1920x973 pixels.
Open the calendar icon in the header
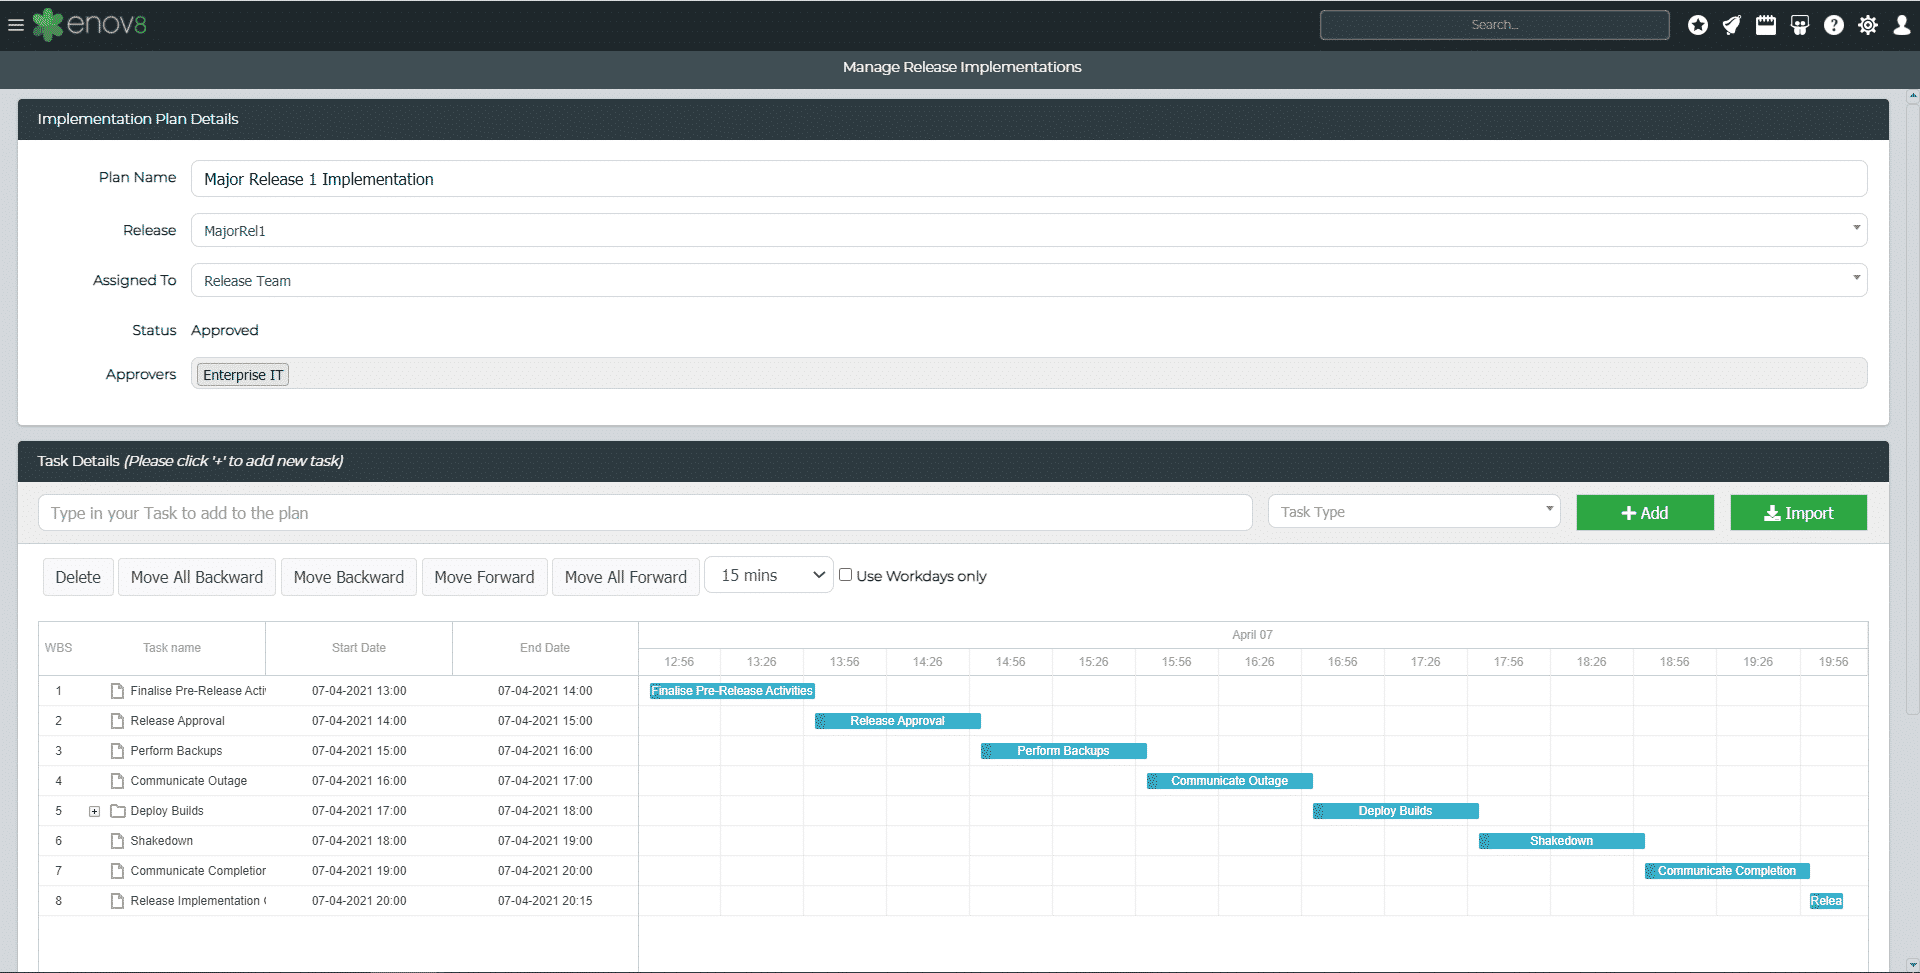pyautogui.click(x=1765, y=25)
